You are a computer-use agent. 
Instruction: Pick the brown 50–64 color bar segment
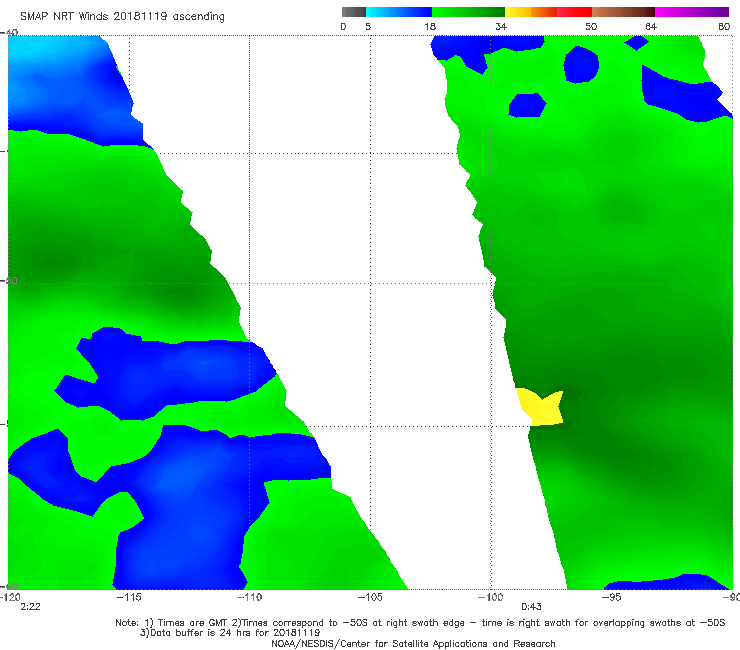[x=623, y=12]
